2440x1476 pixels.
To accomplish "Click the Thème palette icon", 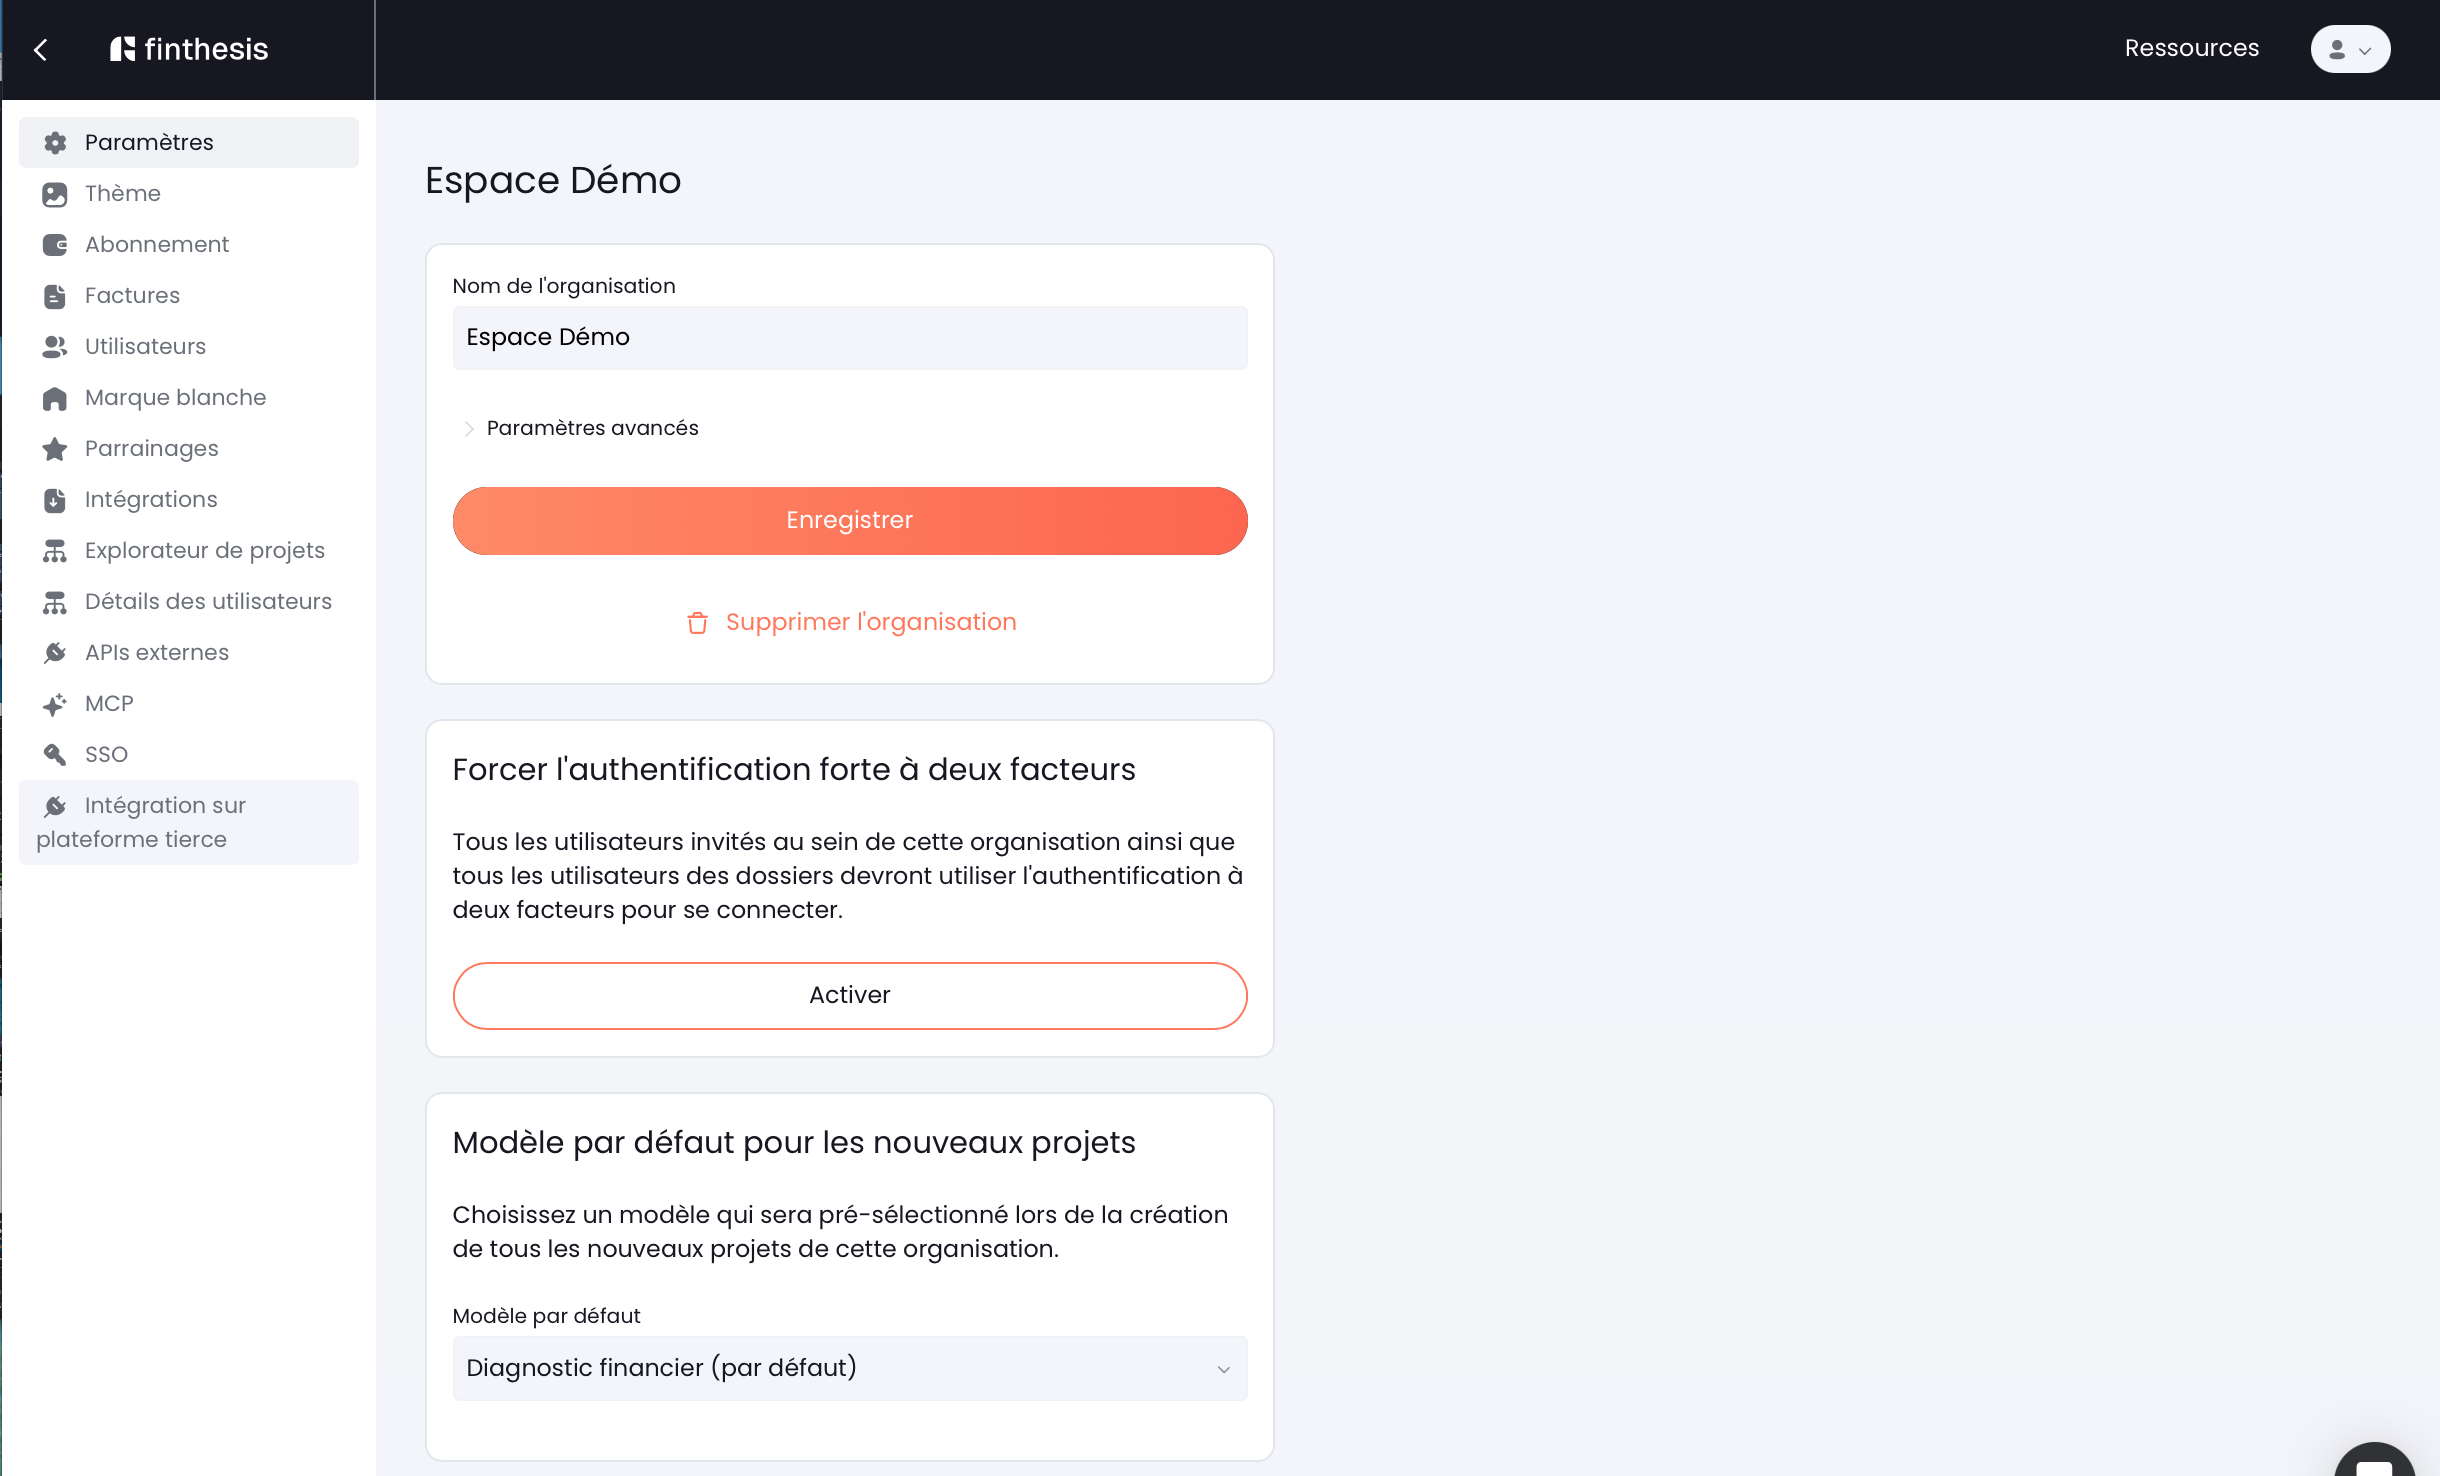I will pyautogui.click(x=55, y=194).
